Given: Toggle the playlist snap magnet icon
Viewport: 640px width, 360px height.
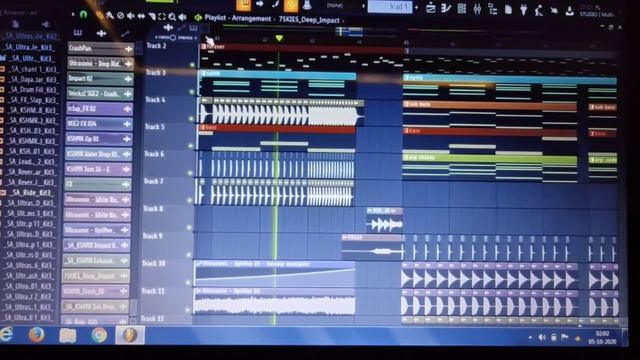Looking at the screenshot, I should (x=84, y=15).
